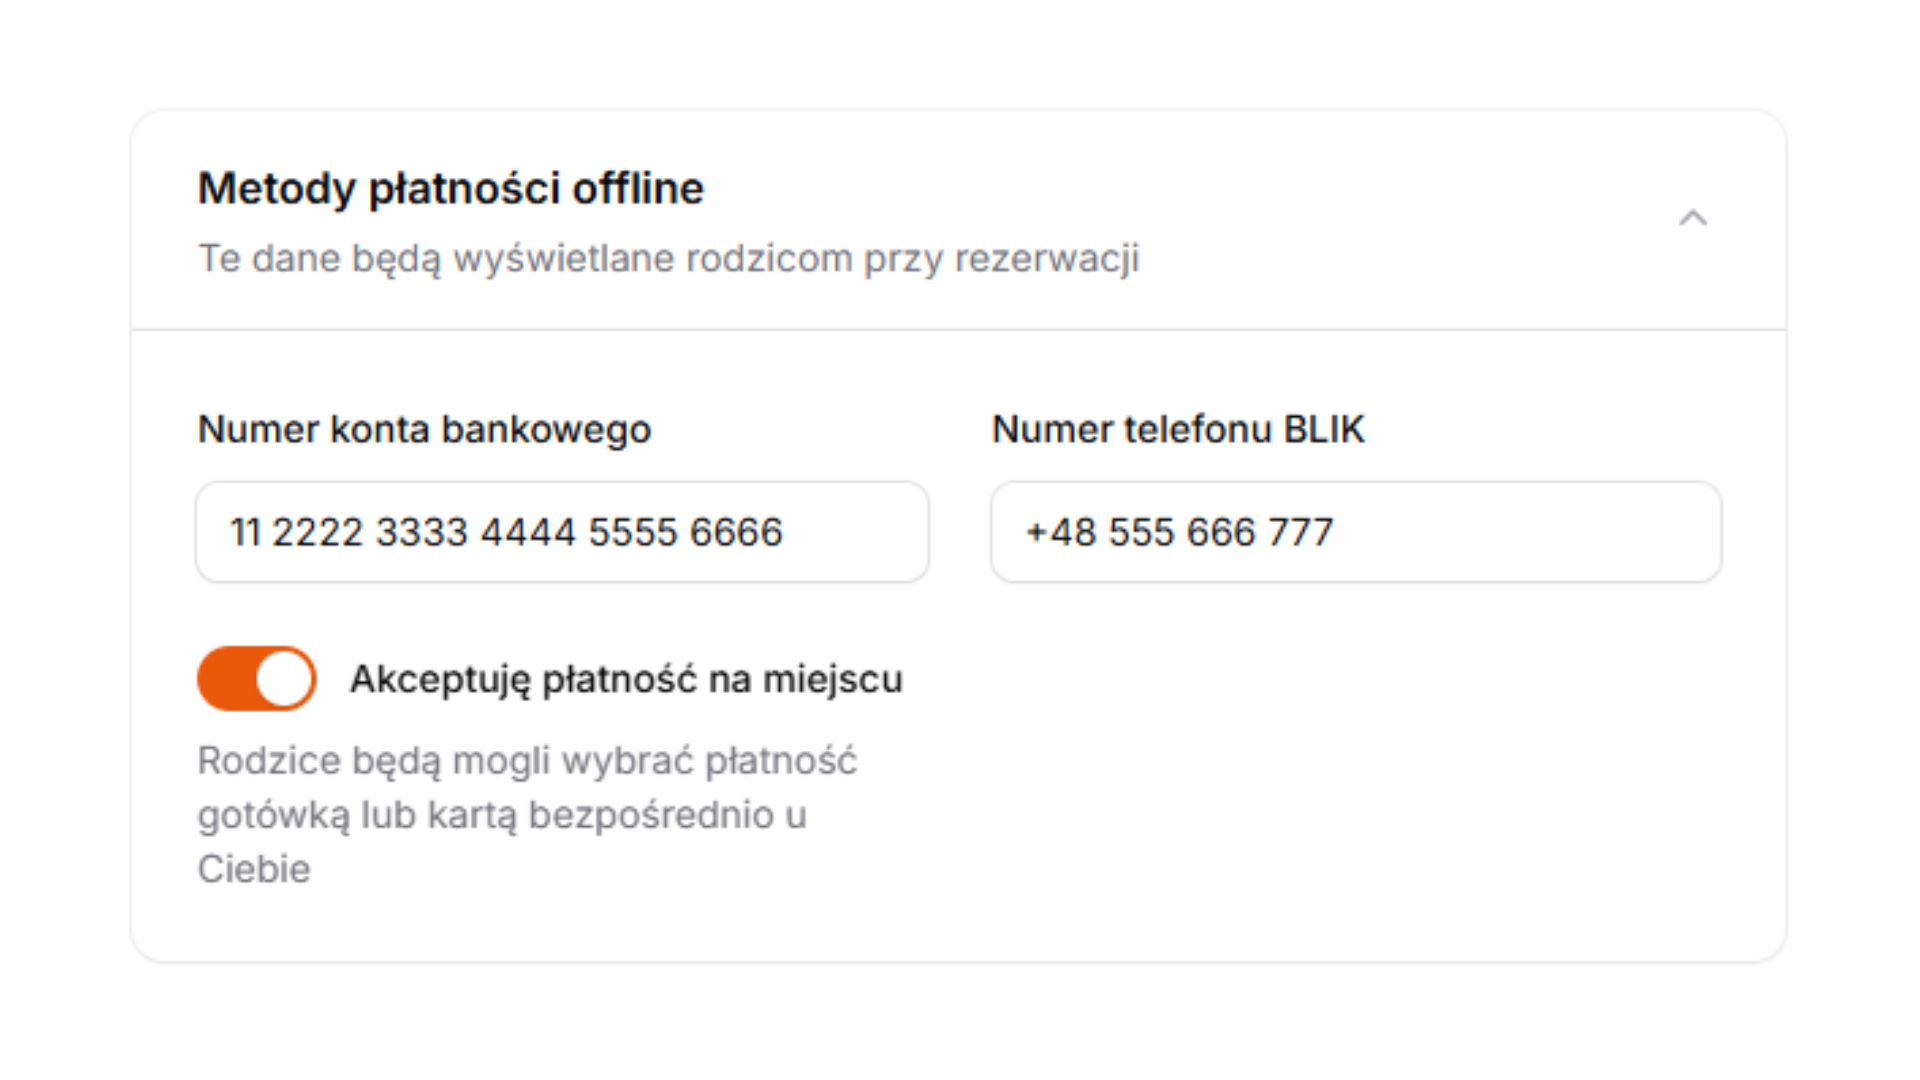Image resolution: width=1920 pixels, height=1080 pixels.
Task: Select the +48 555 666 777 value
Action: click(x=1178, y=532)
